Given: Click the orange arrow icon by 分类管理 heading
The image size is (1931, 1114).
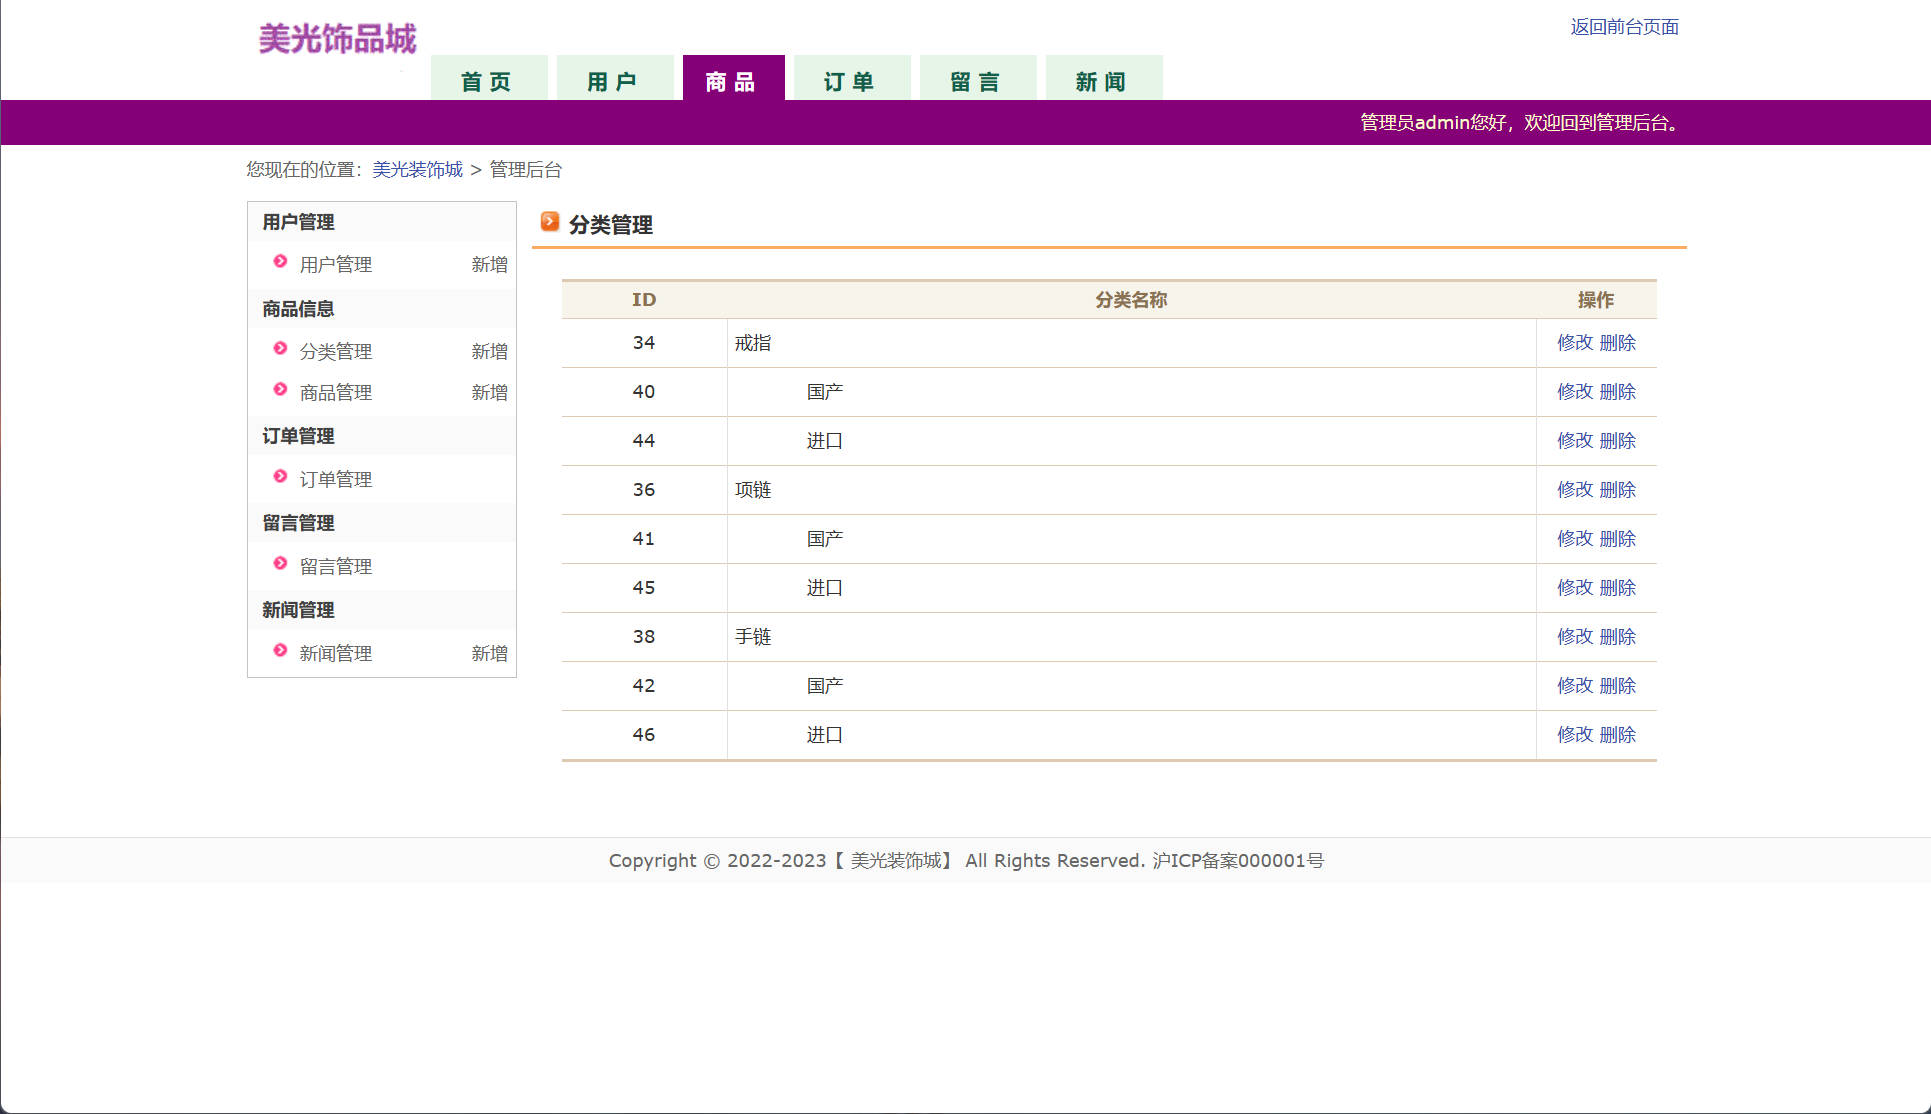Looking at the screenshot, I should [550, 221].
